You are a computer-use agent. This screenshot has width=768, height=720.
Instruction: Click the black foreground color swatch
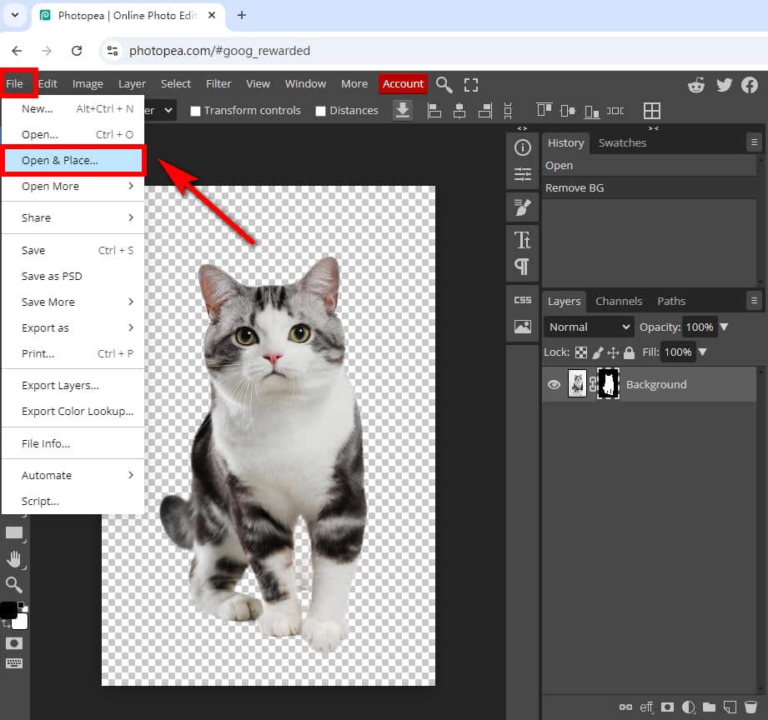[8, 610]
